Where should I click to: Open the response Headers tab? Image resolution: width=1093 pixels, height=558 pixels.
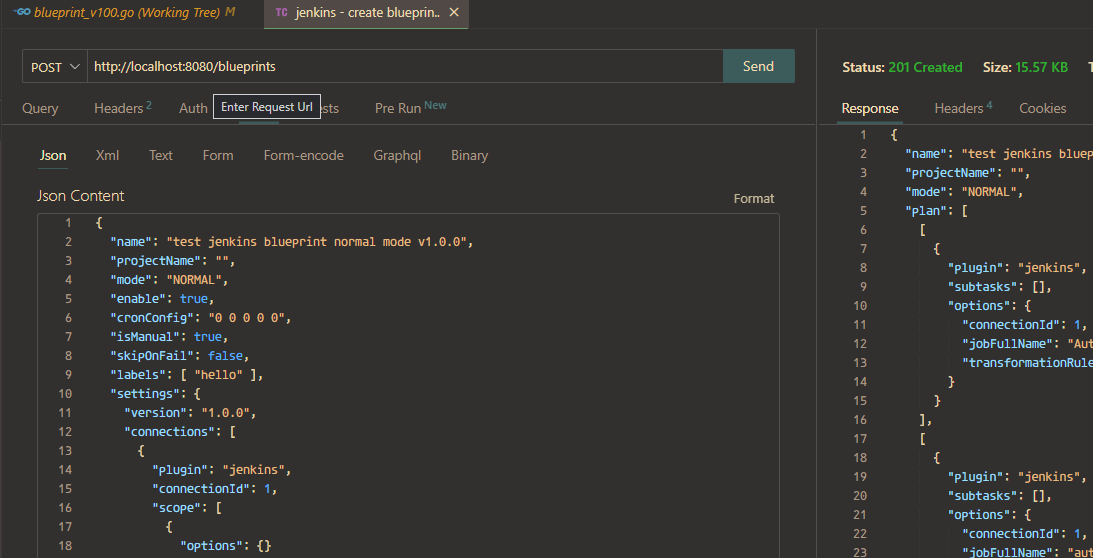coord(963,108)
